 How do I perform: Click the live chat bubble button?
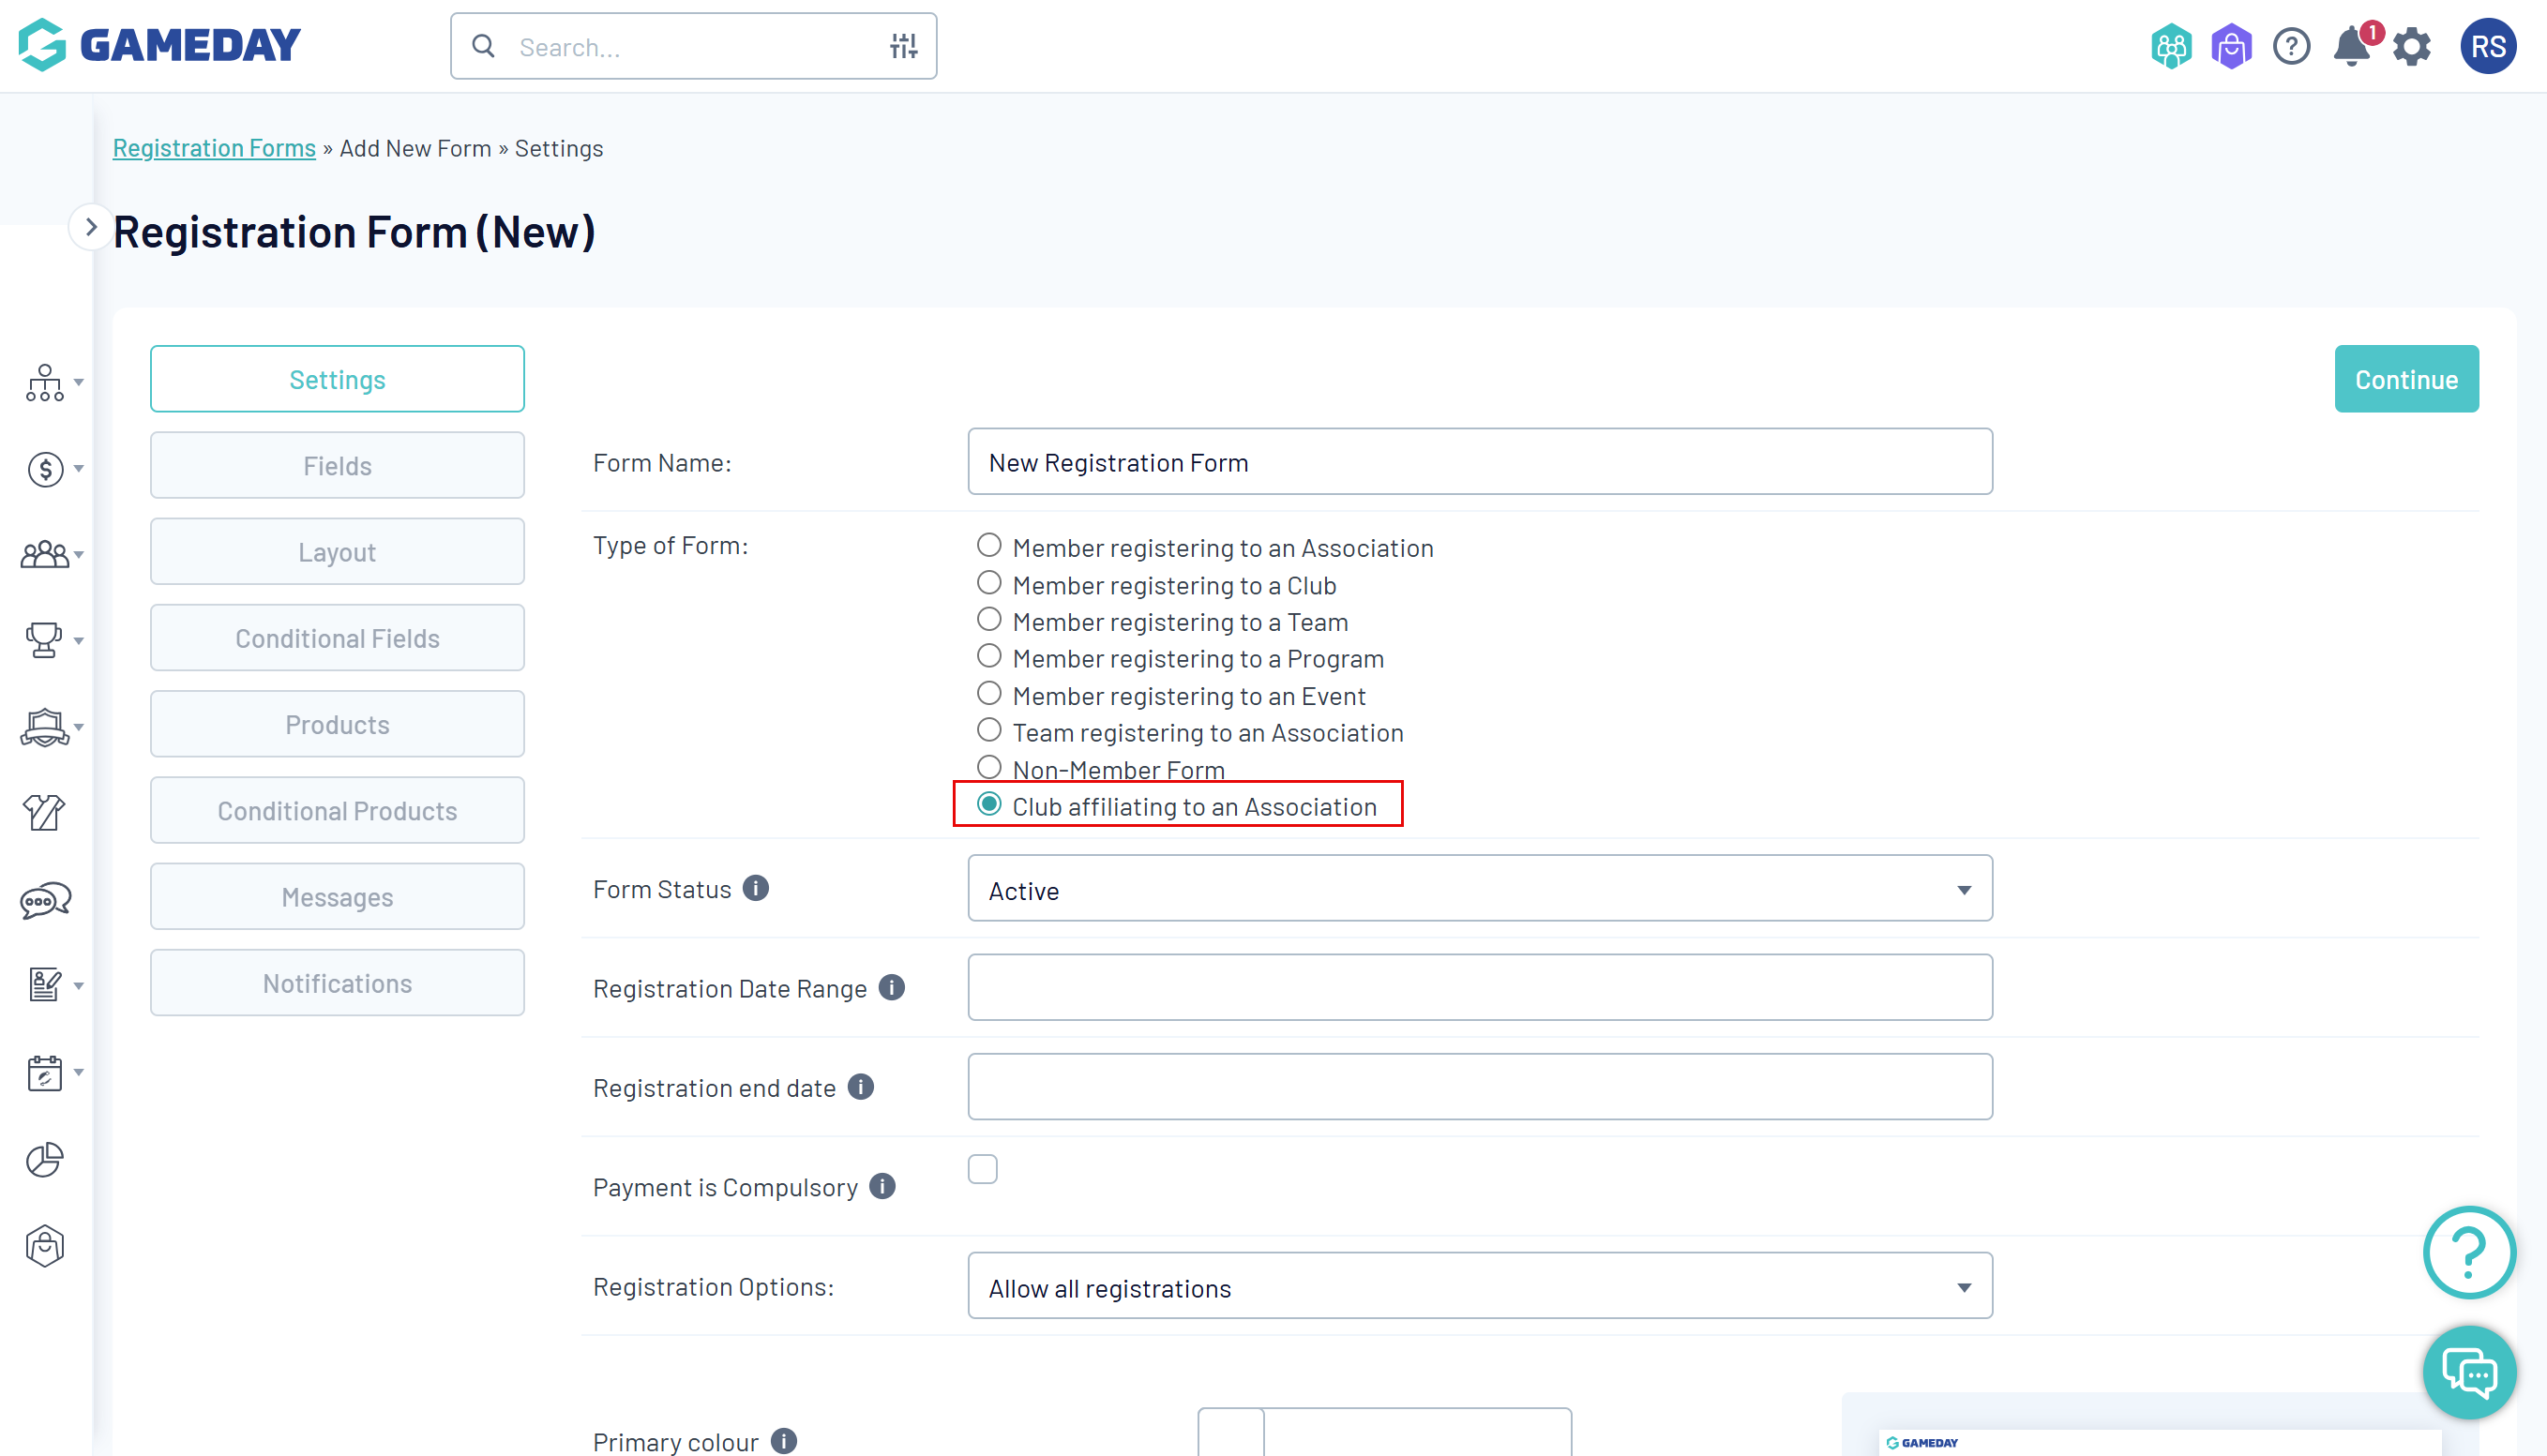(x=2468, y=1372)
